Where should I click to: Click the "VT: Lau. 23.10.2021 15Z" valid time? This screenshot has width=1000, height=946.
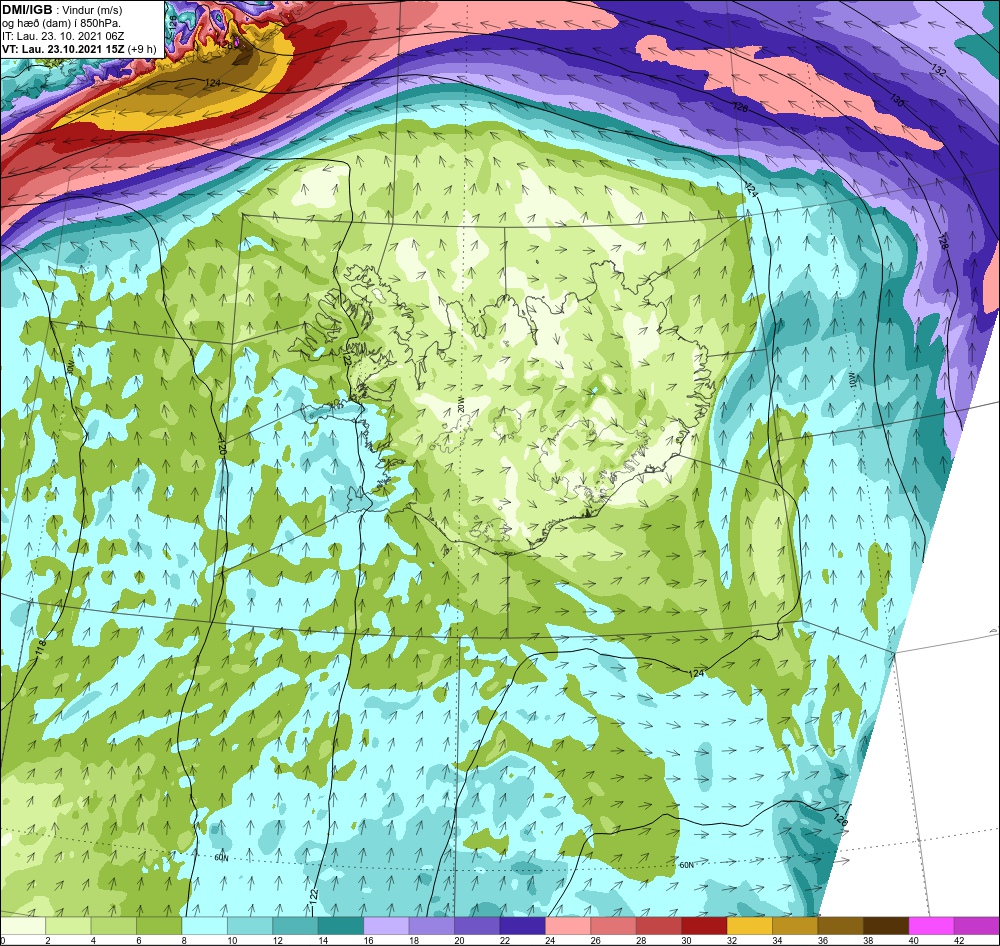[x=63, y=49]
